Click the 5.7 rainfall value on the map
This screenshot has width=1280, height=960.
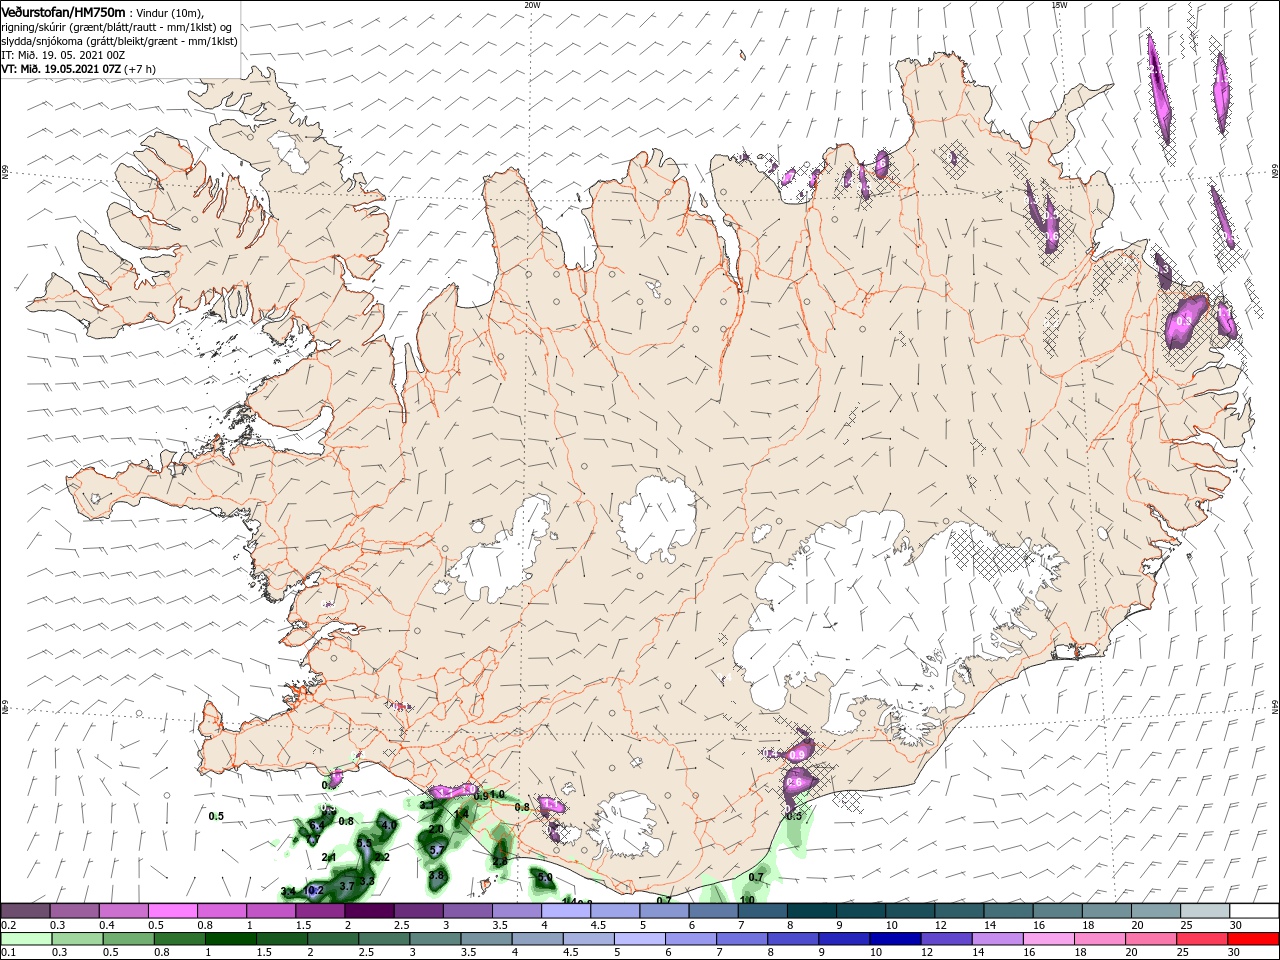click(437, 850)
